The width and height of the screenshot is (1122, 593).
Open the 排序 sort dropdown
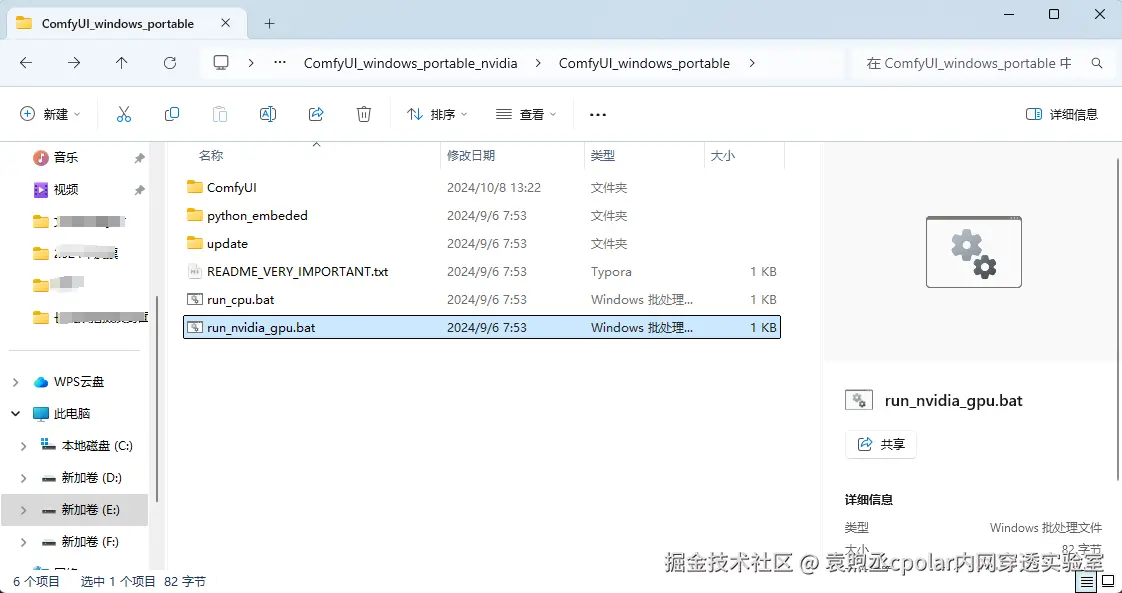436,113
